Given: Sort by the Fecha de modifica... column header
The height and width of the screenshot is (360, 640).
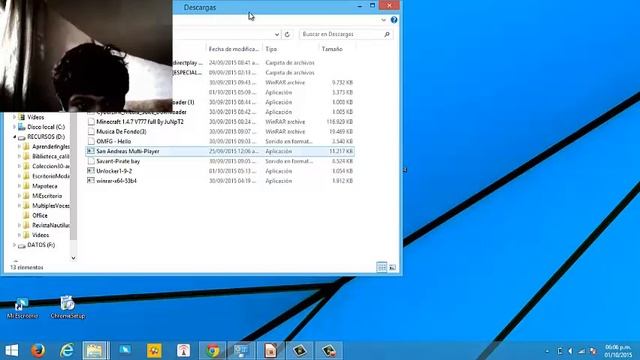Looking at the screenshot, I should pyautogui.click(x=234, y=49).
